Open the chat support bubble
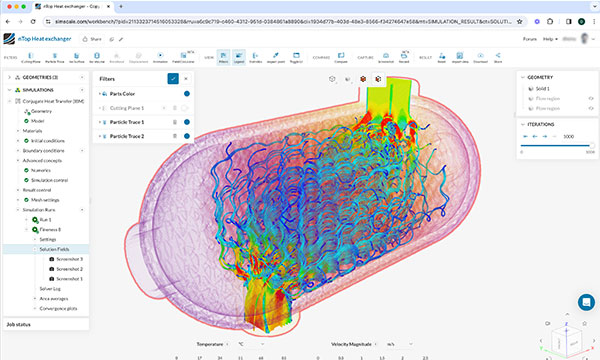The image size is (600, 360). [x=586, y=302]
